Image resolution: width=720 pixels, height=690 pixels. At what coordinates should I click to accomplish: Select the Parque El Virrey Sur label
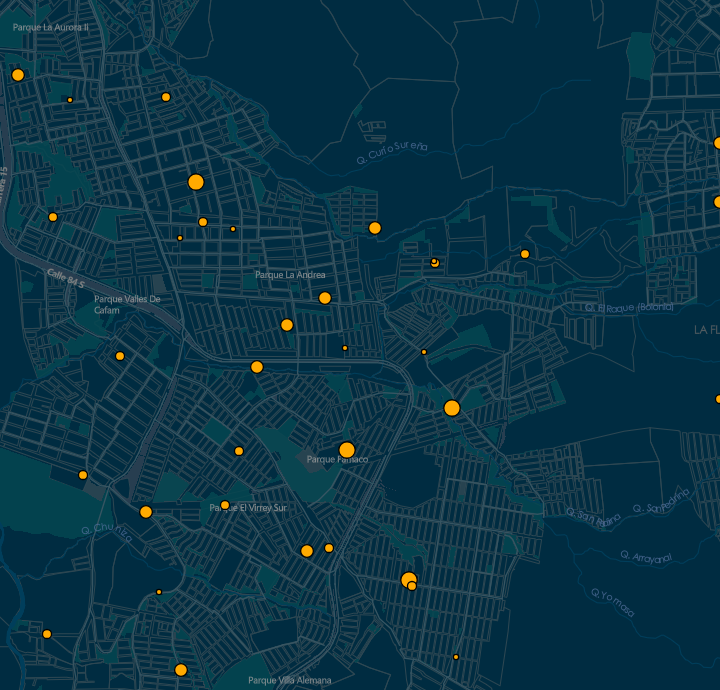tap(248, 508)
